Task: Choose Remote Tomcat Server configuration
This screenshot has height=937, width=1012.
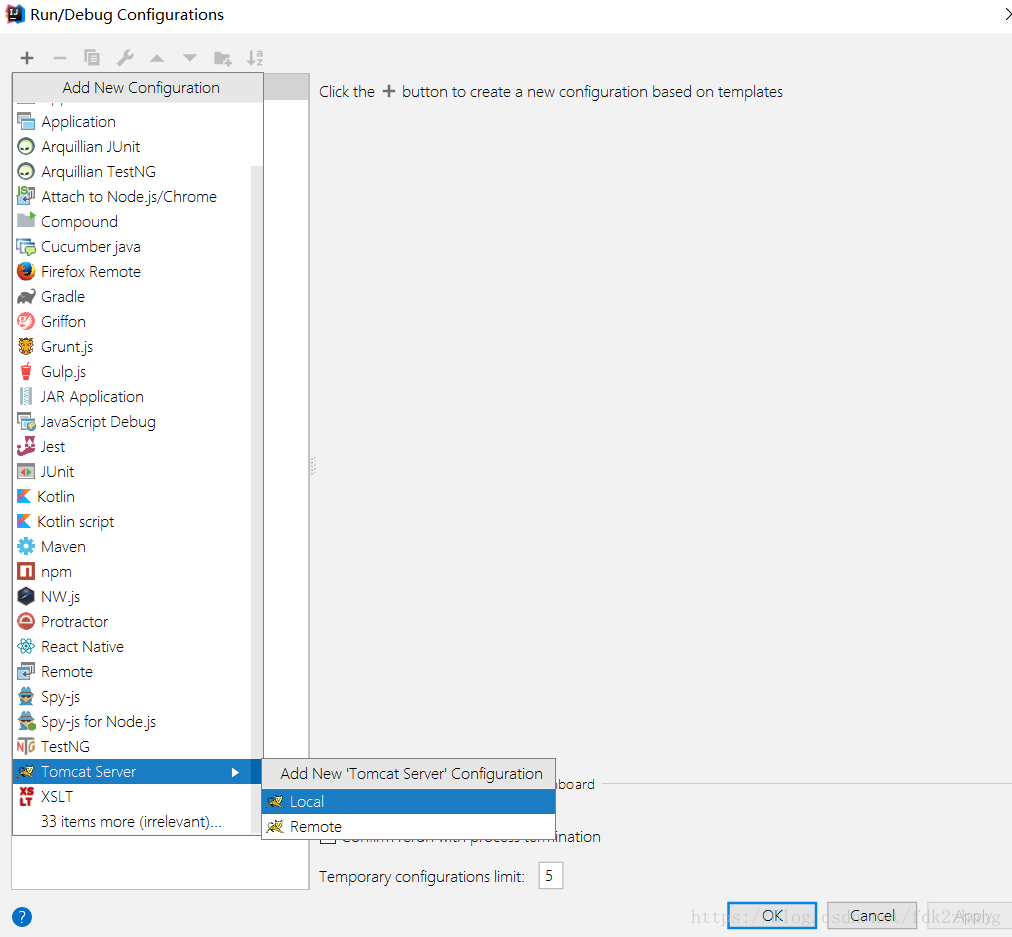Action: (x=409, y=827)
